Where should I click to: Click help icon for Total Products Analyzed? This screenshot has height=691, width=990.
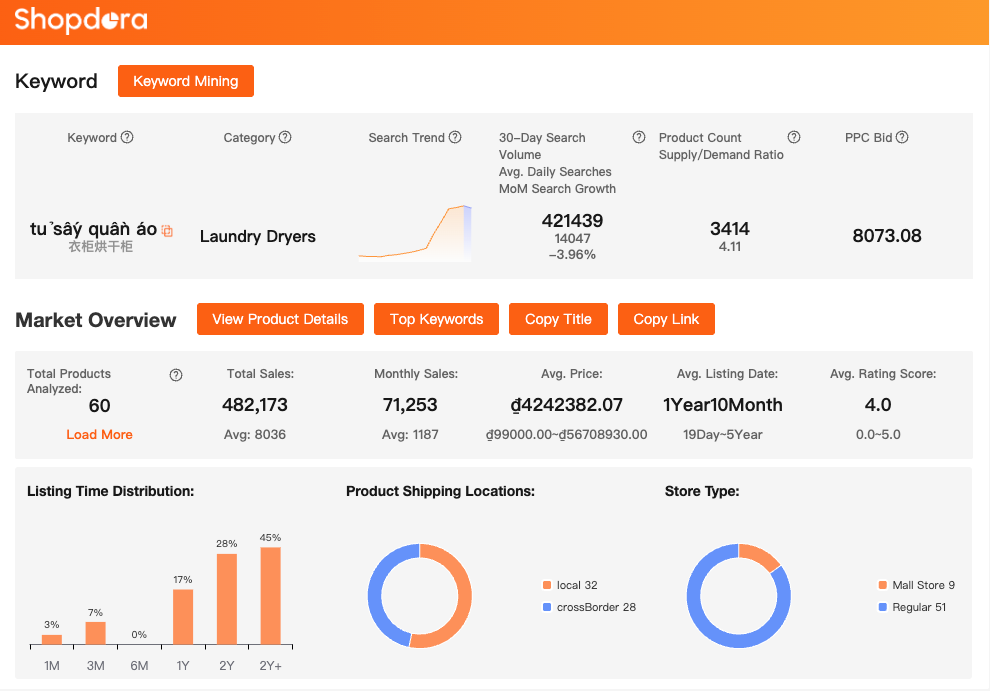[x=176, y=375]
